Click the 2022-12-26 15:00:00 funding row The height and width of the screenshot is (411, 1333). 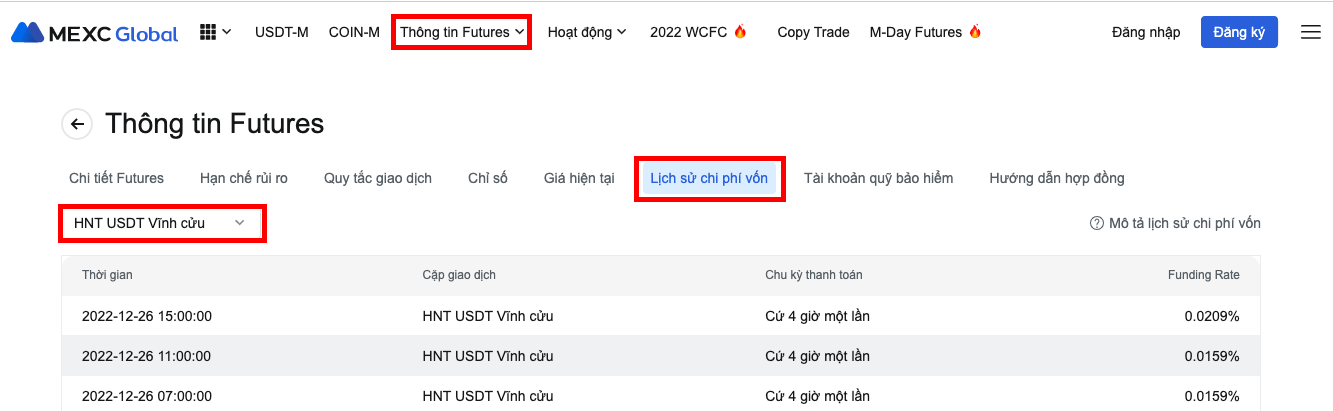click(661, 316)
